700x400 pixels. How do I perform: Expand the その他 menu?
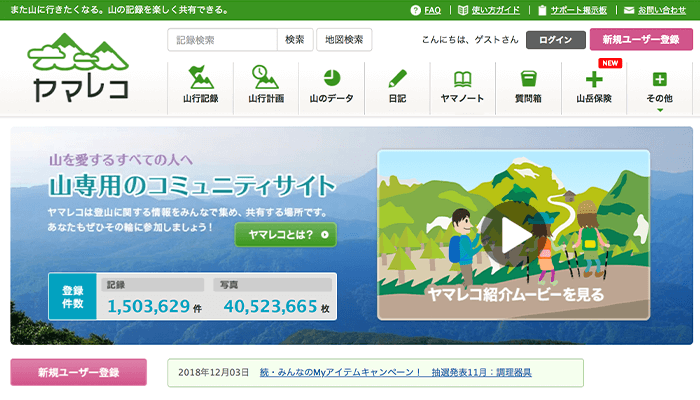coord(659,89)
